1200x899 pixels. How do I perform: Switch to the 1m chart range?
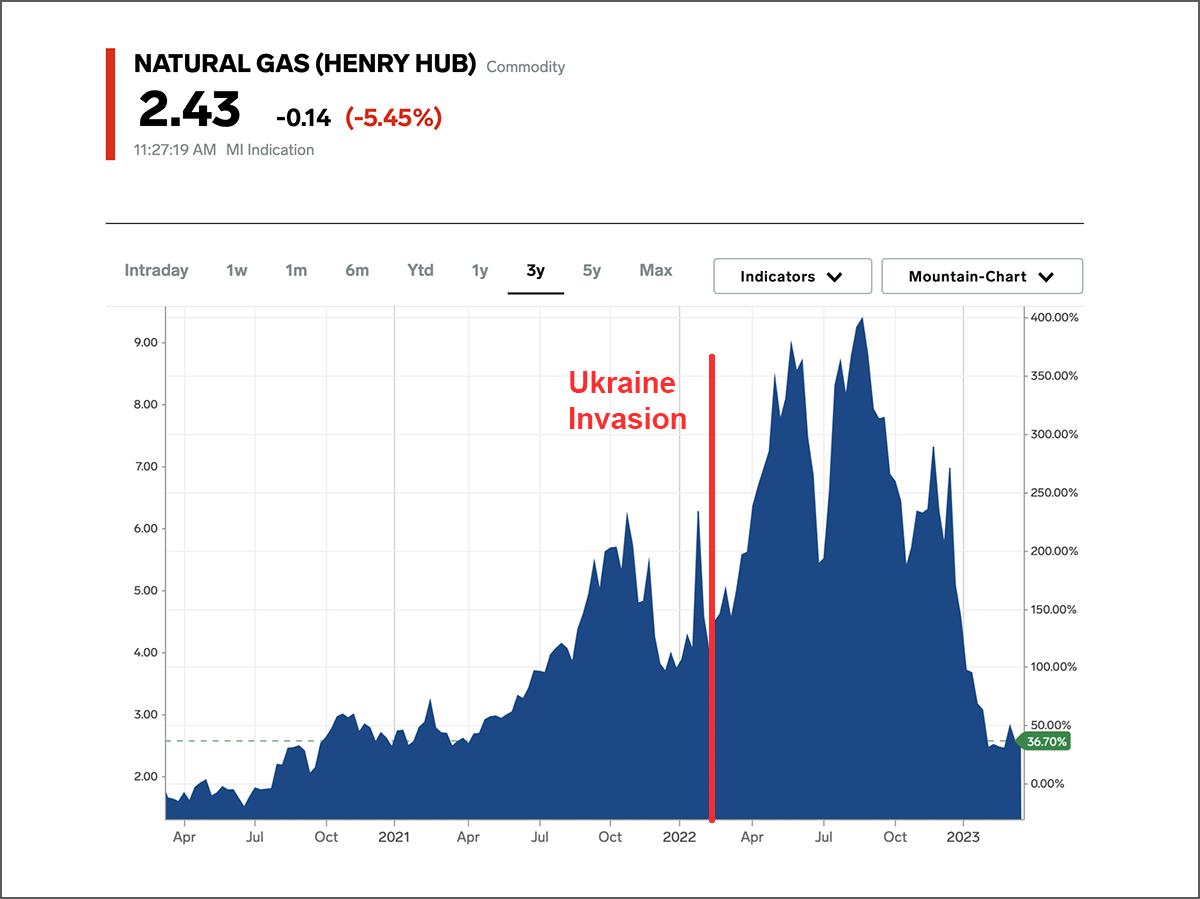click(296, 270)
